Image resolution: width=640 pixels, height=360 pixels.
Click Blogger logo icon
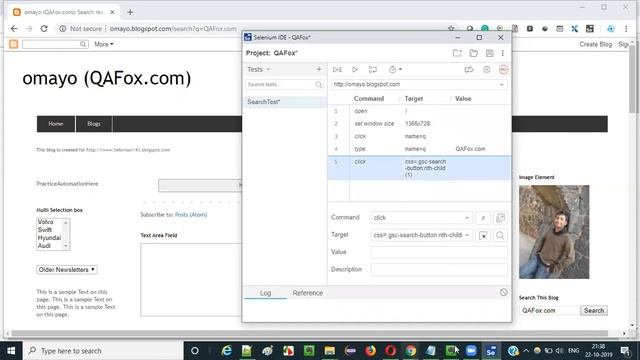click(13, 44)
